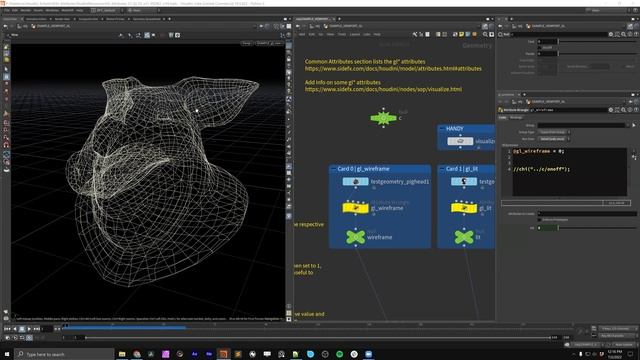Click the sidefx attributes documentation URL
This screenshot has height=360, width=640.
coord(393,69)
